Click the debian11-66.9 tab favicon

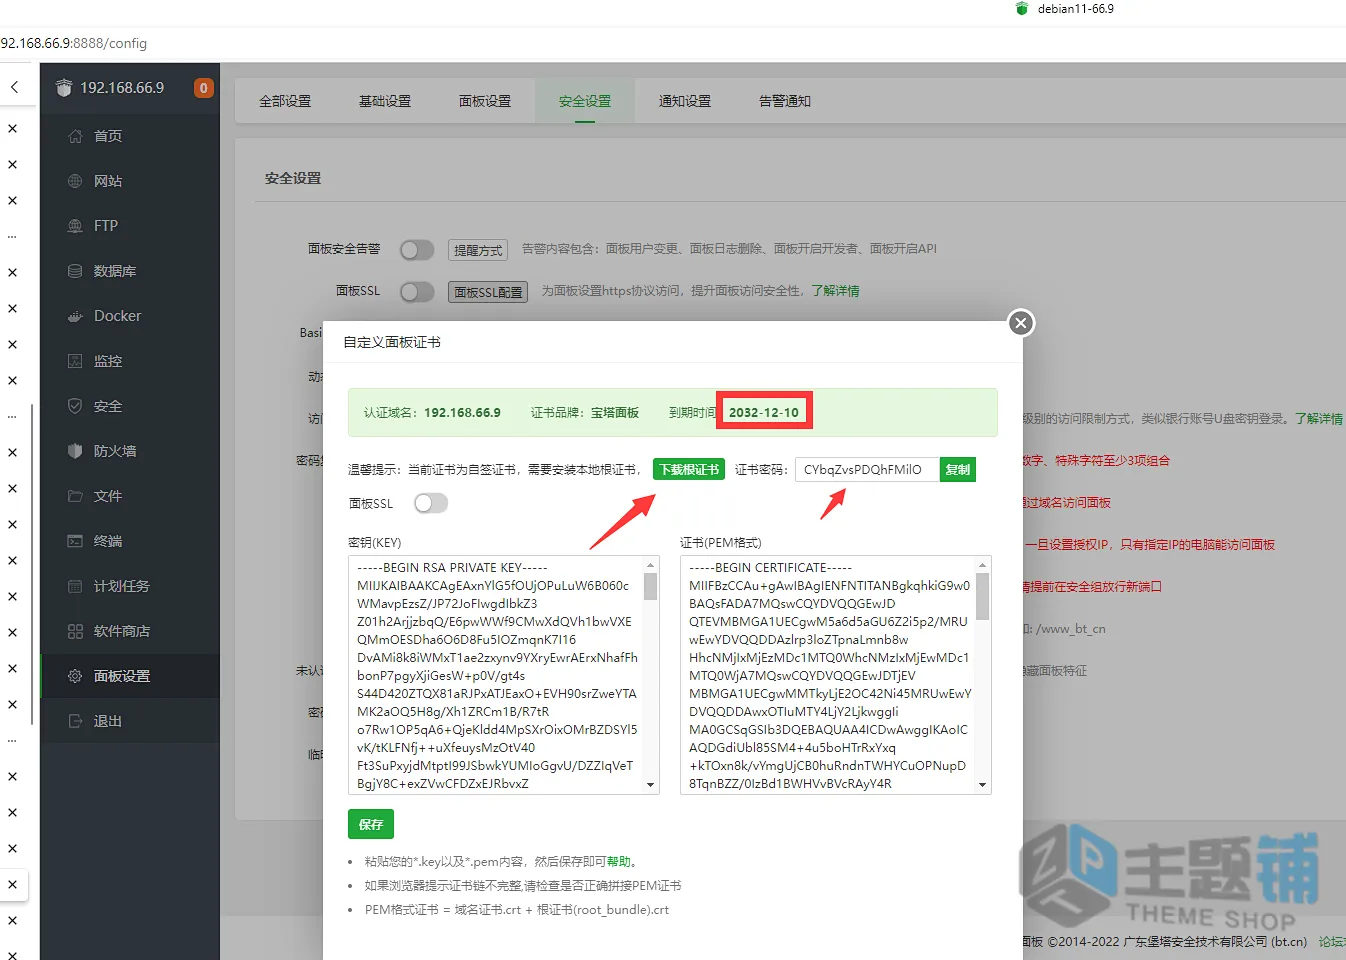pyautogui.click(x=1022, y=9)
